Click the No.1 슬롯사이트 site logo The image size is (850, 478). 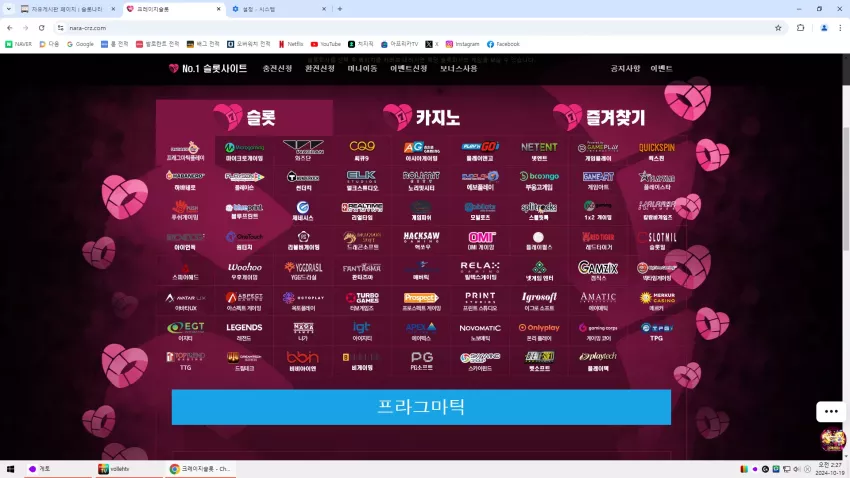point(208,68)
